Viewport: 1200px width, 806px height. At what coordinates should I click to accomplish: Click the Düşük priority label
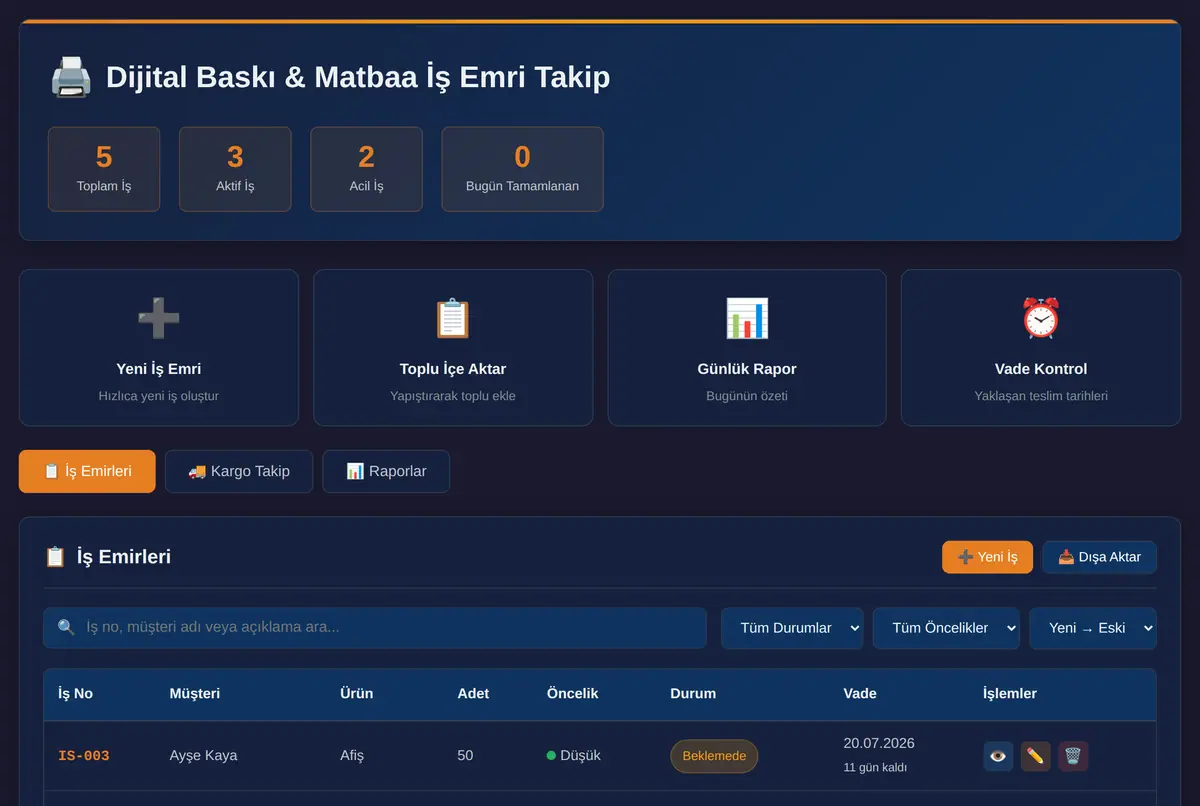pos(574,756)
